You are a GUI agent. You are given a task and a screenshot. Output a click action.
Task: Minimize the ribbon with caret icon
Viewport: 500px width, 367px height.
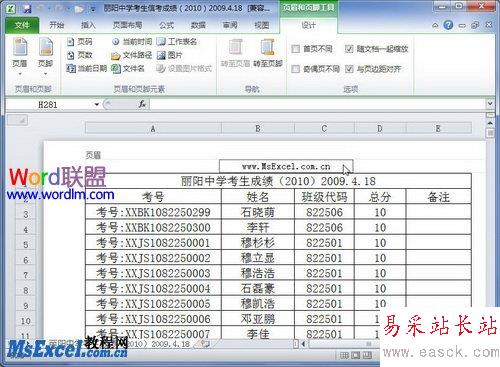435,25
